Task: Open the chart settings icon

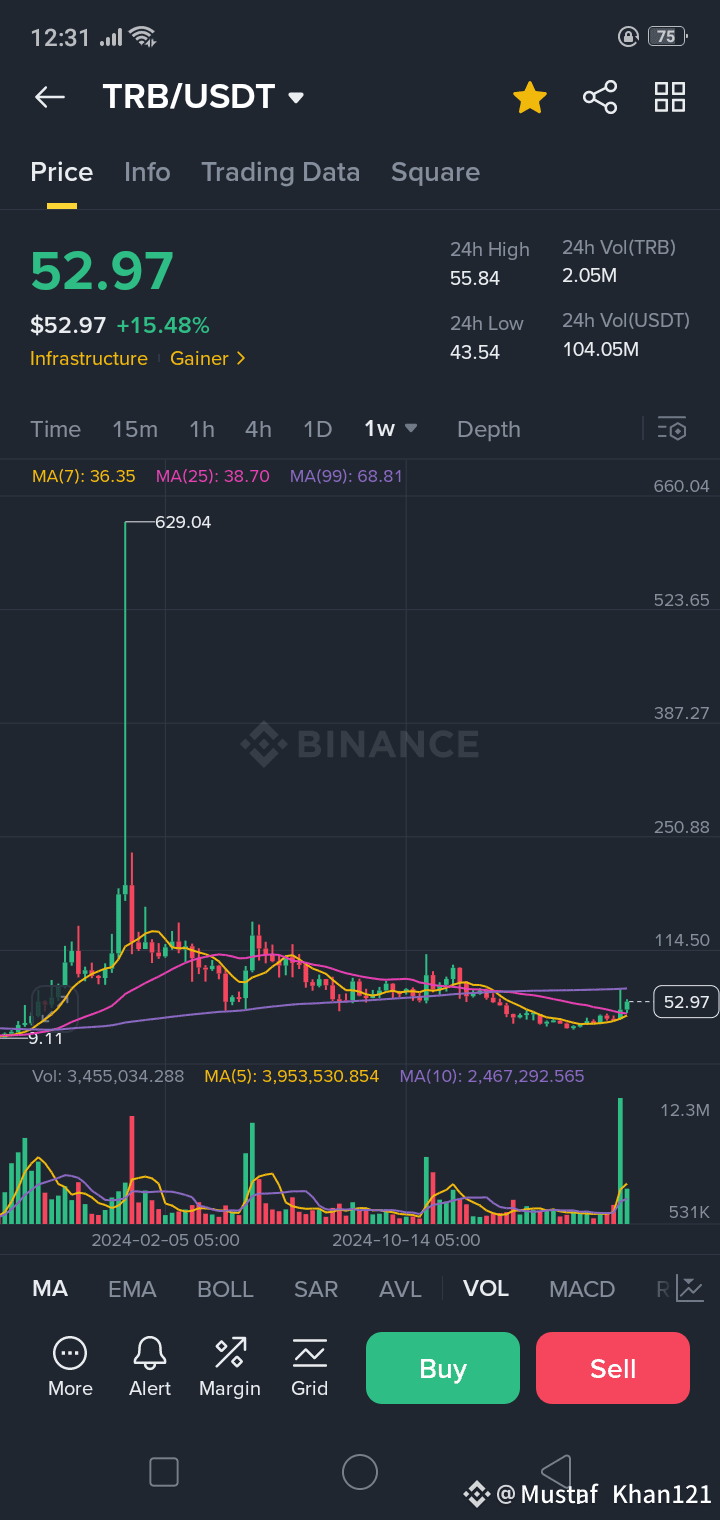Action: pyautogui.click(x=672, y=429)
